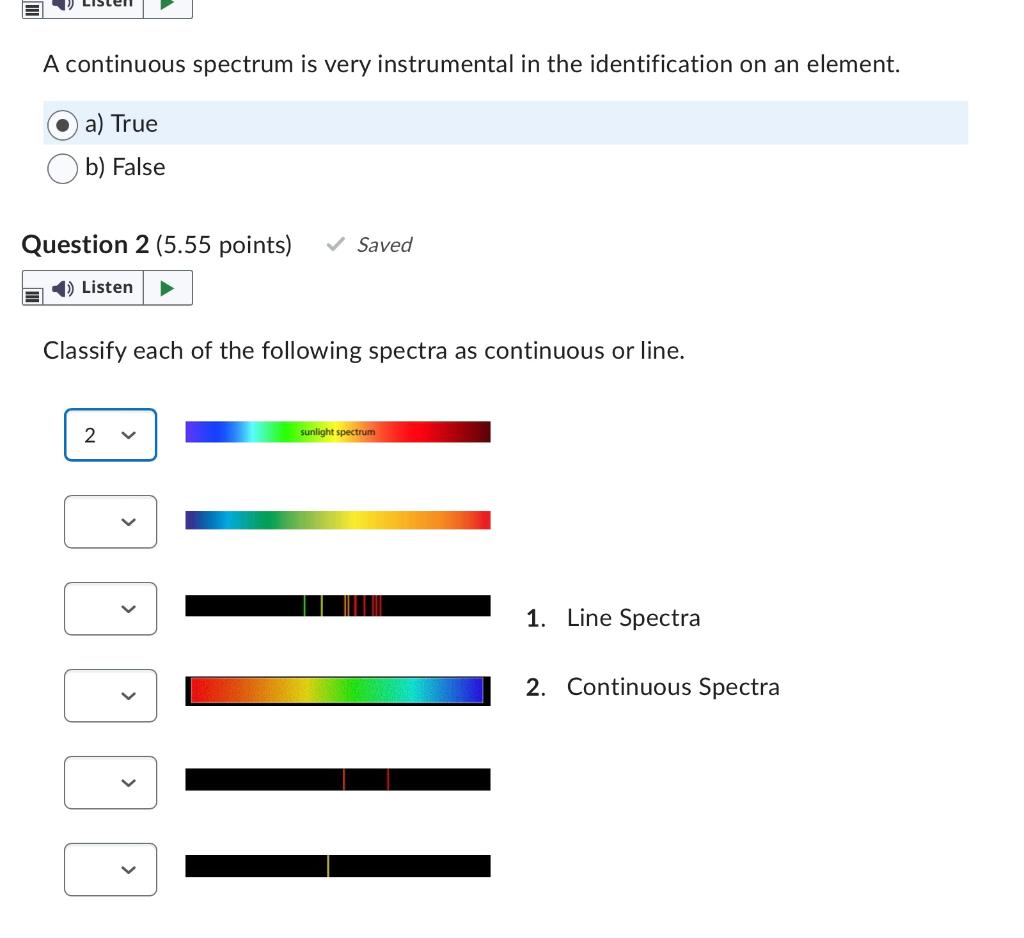Viewport: 1024px width, 938px height.
Task: Play Question 2 audio with green arrow
Action: pyautogui.click(x=167, y=288)
